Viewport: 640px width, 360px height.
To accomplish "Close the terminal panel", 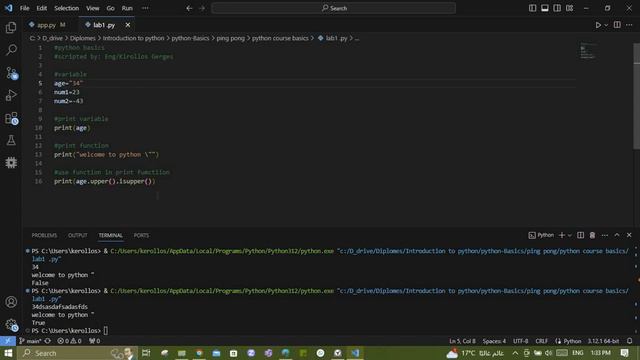I will coord(629,235).
